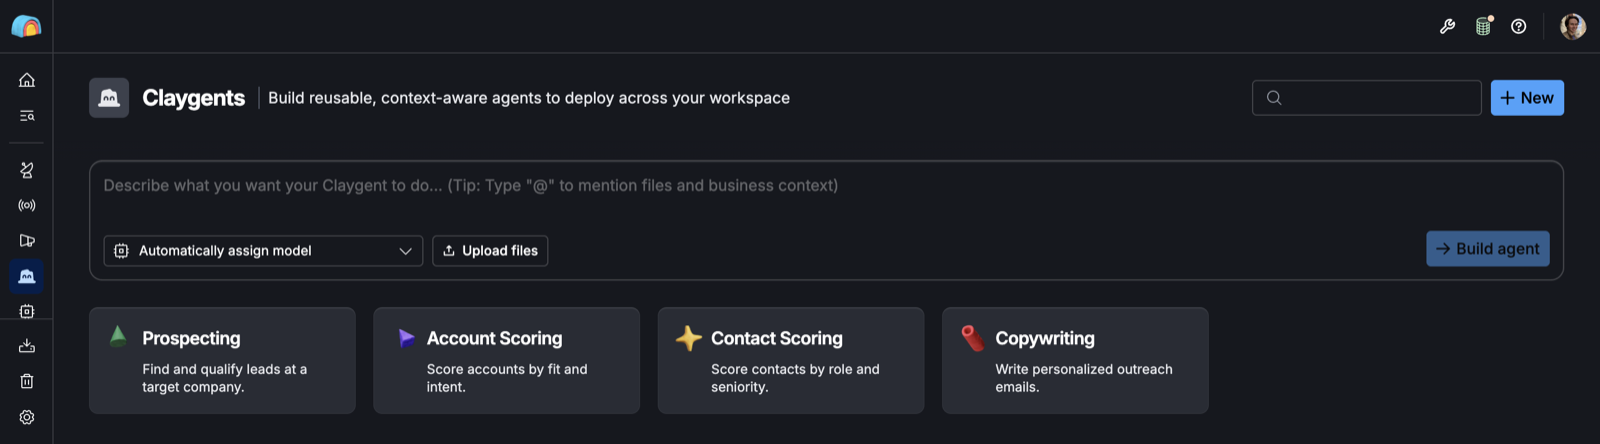
Task: Open the help question mark icon
Action: tap(1519, 27)
